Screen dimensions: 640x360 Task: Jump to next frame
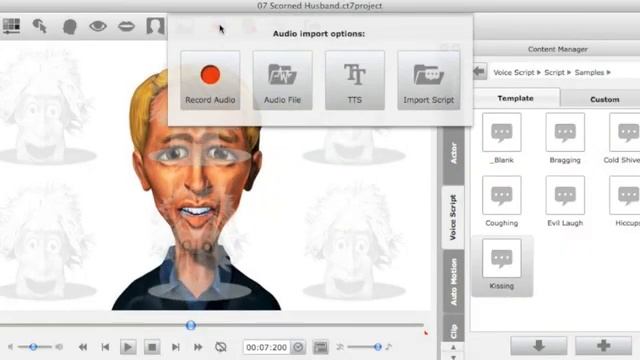tap(176, 347)
